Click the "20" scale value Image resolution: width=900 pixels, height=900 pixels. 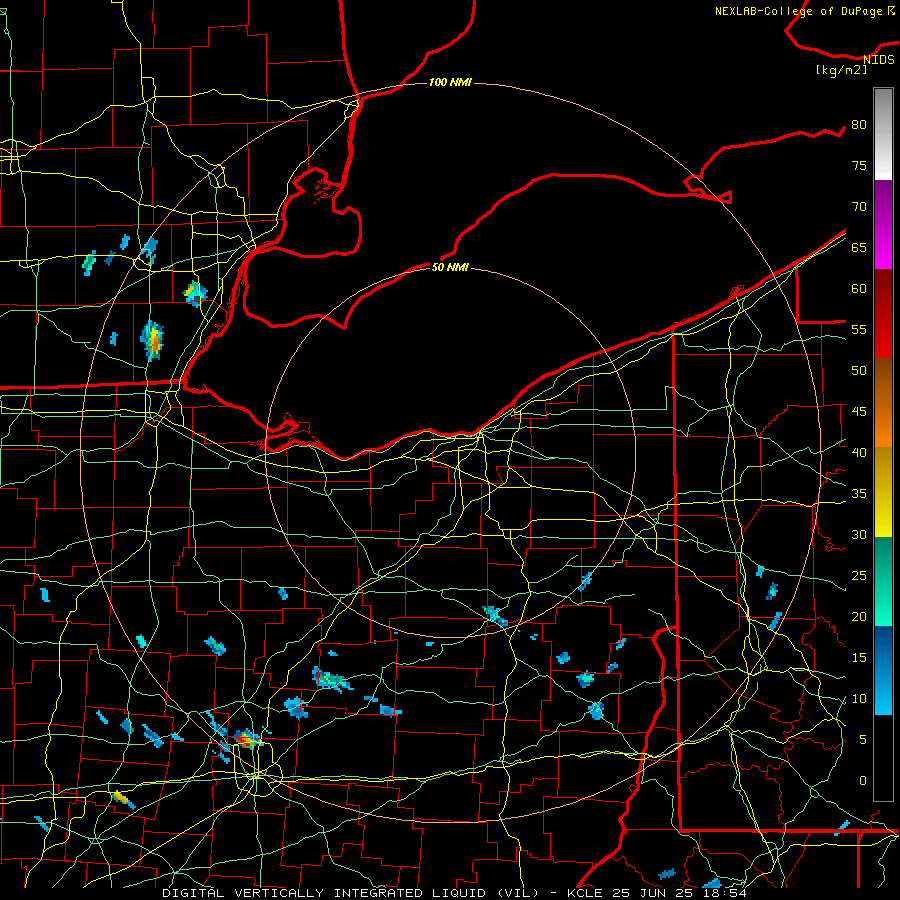pos(859,617)
